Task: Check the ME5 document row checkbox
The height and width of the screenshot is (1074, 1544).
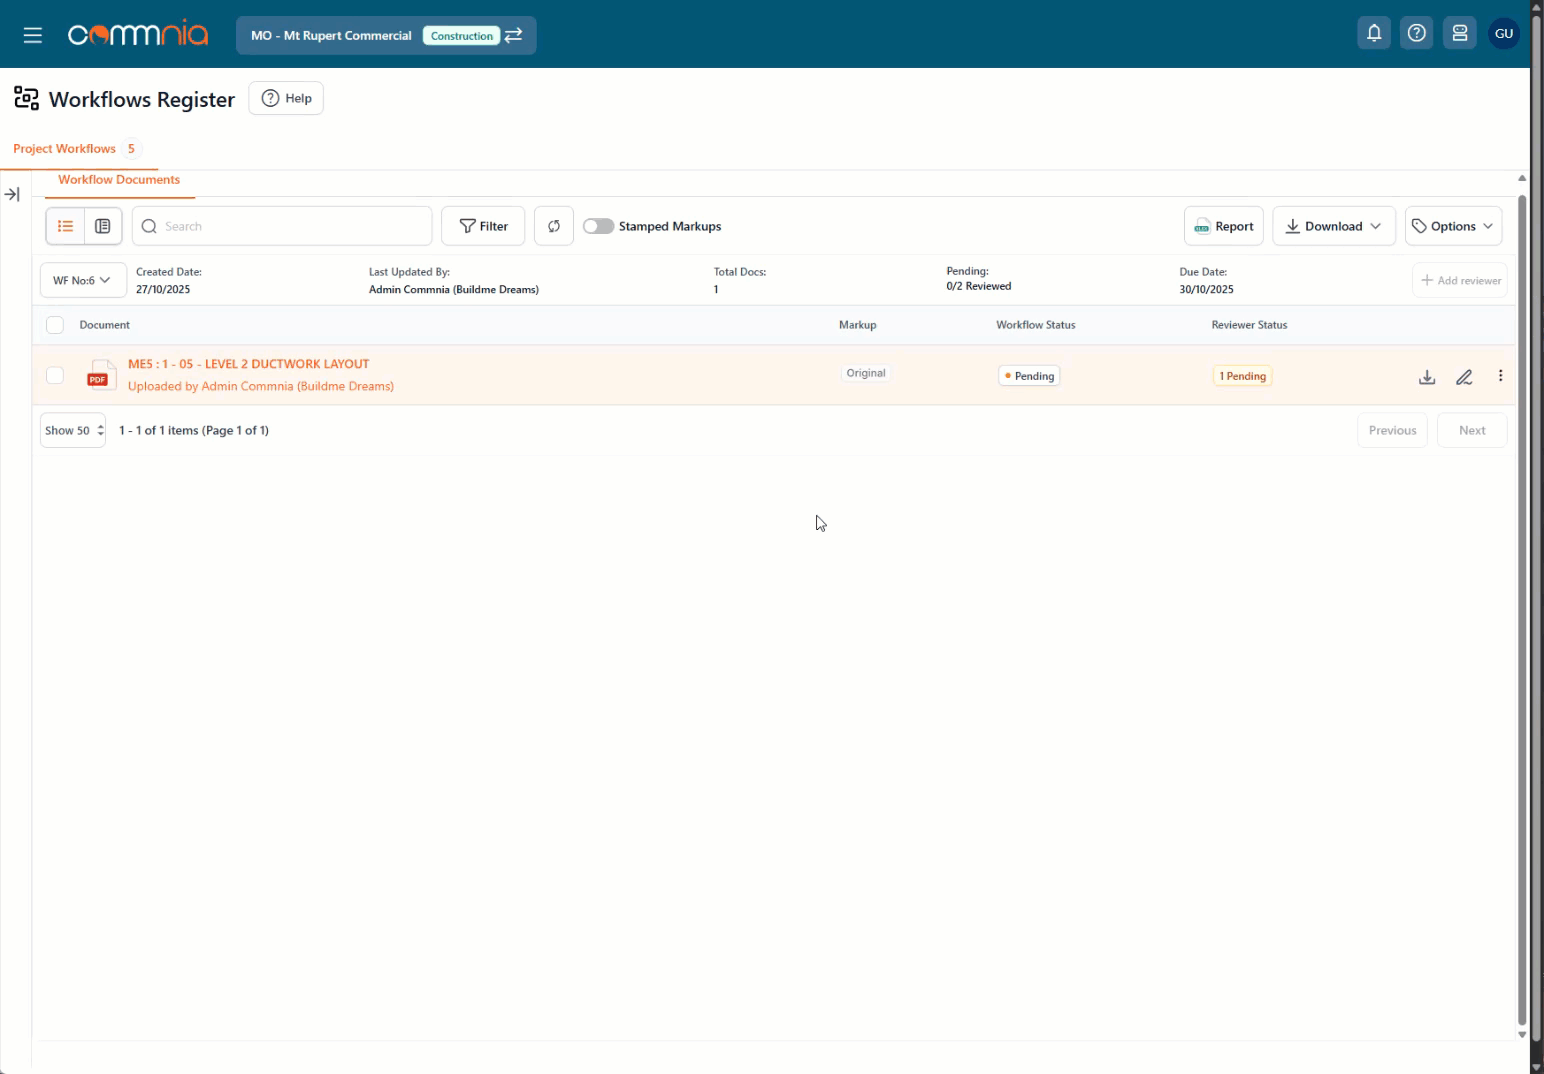Action: coord(55,375)
